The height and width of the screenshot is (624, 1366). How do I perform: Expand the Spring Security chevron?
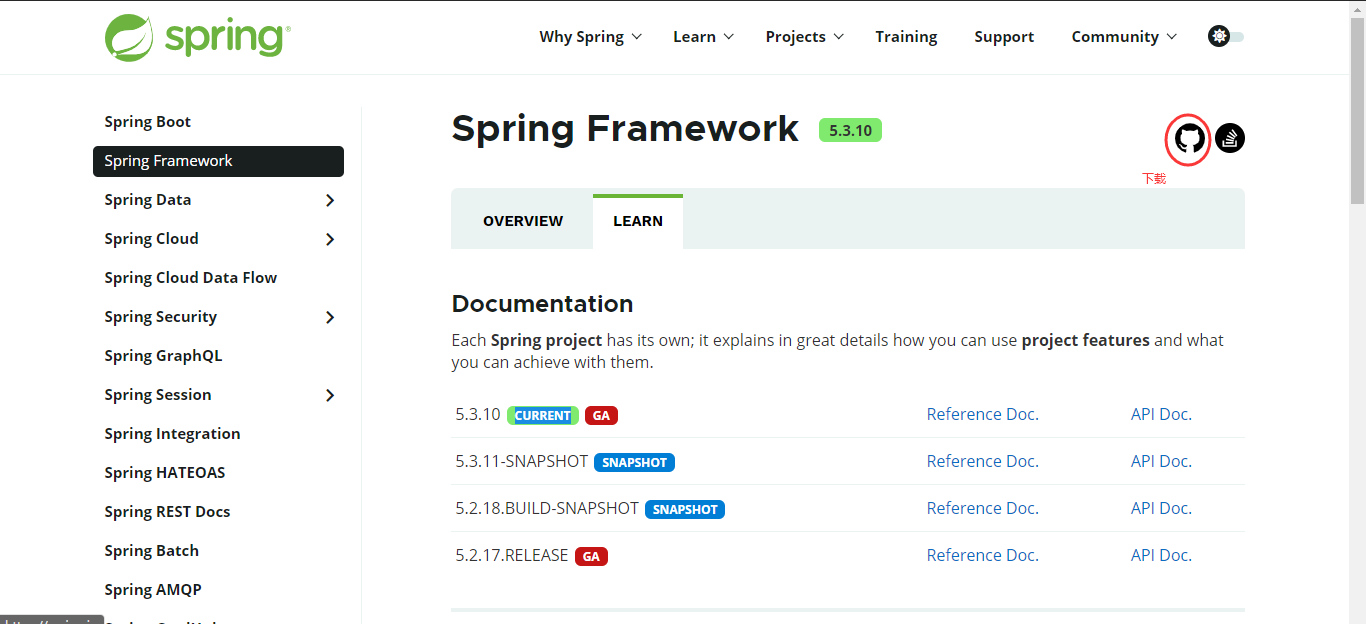[330, 317]
